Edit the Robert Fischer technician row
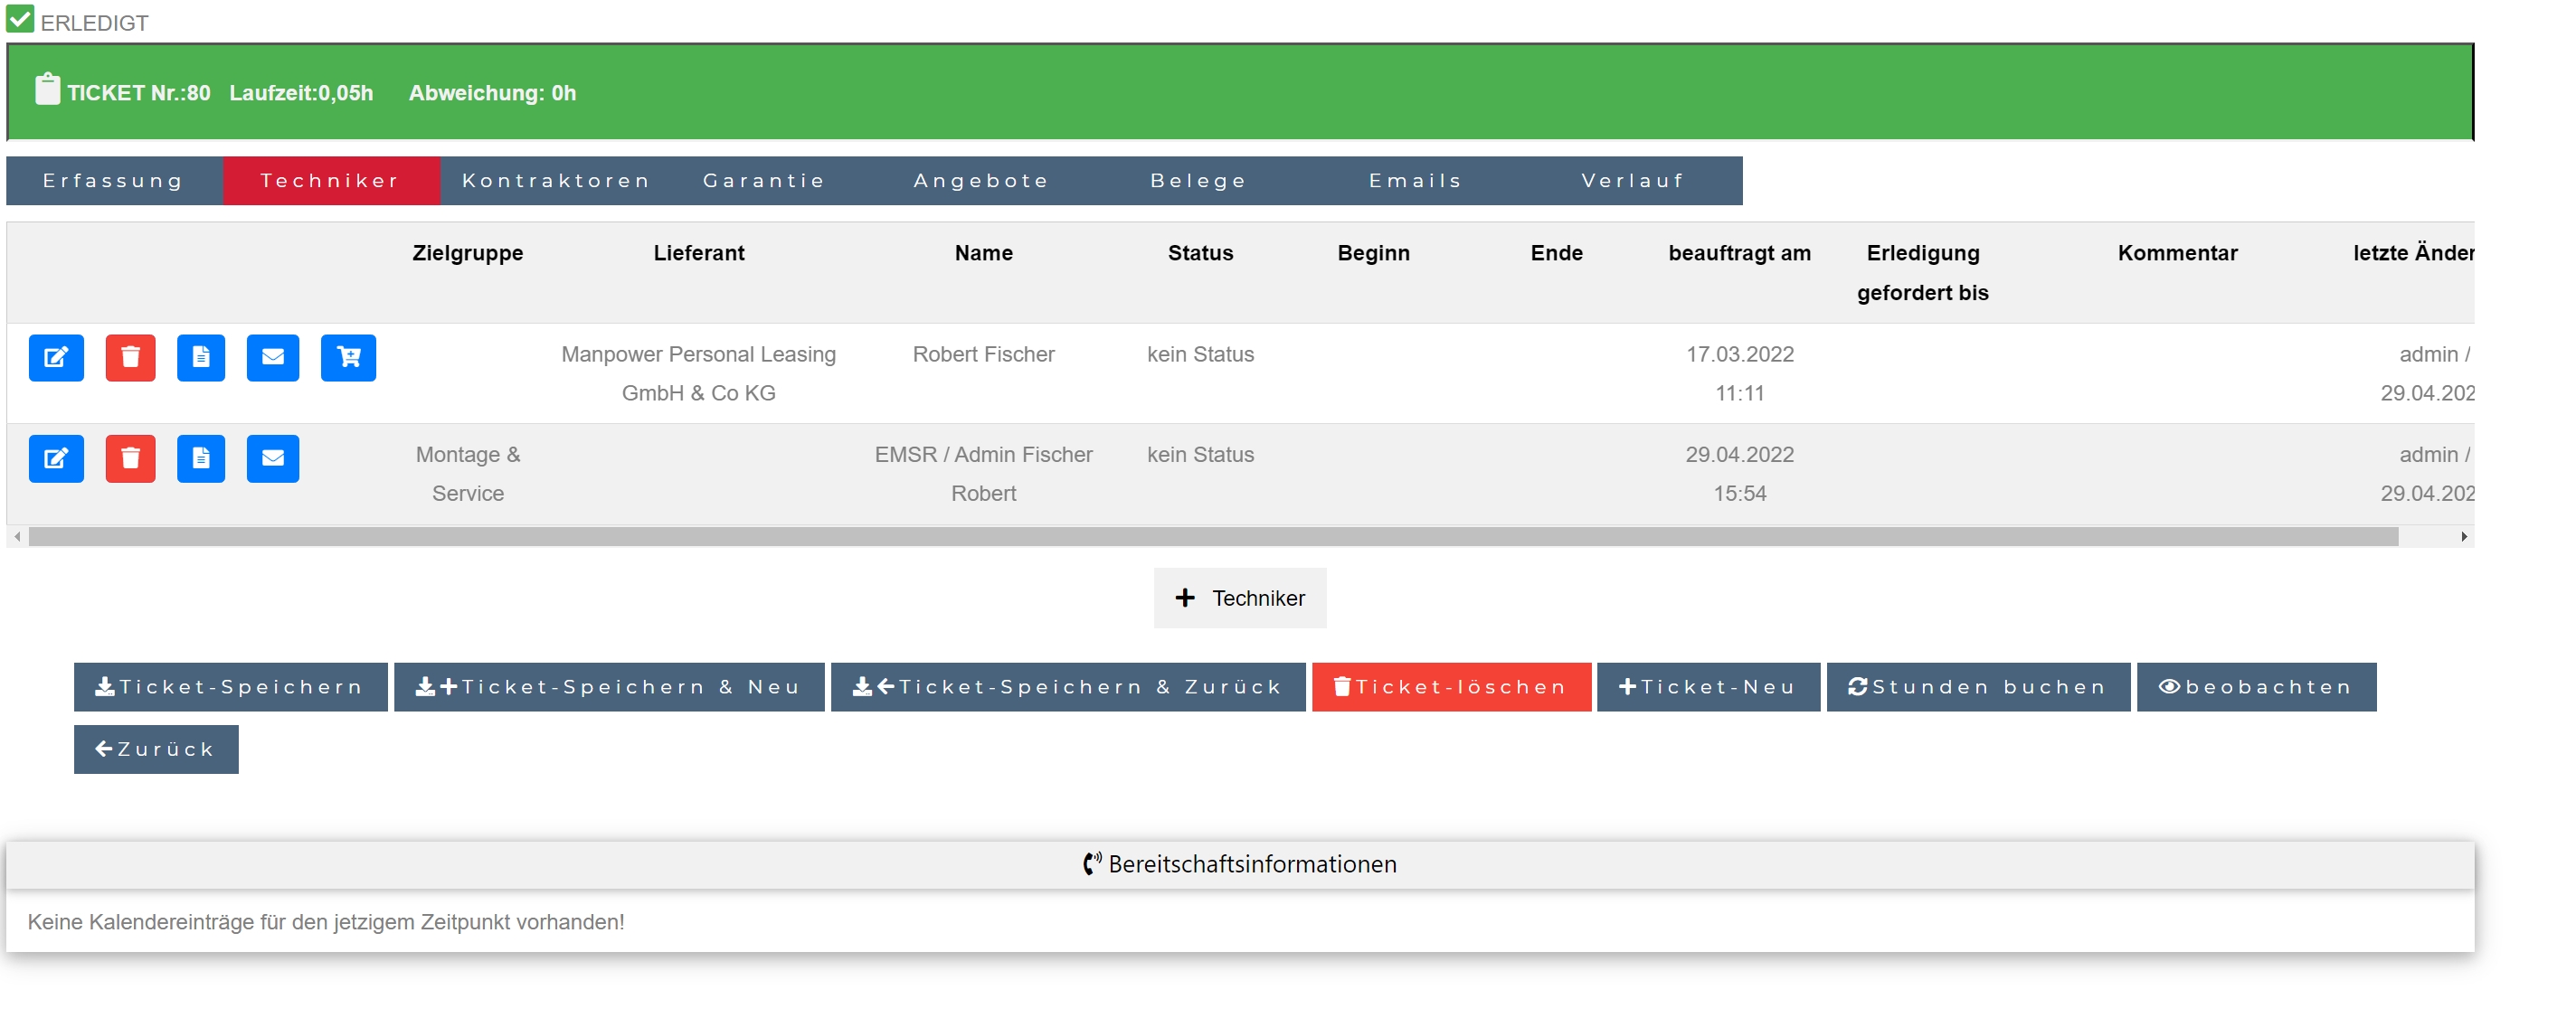This screenshot has width=2576, height=1018. pyautogui.click(x=56, y=358)
